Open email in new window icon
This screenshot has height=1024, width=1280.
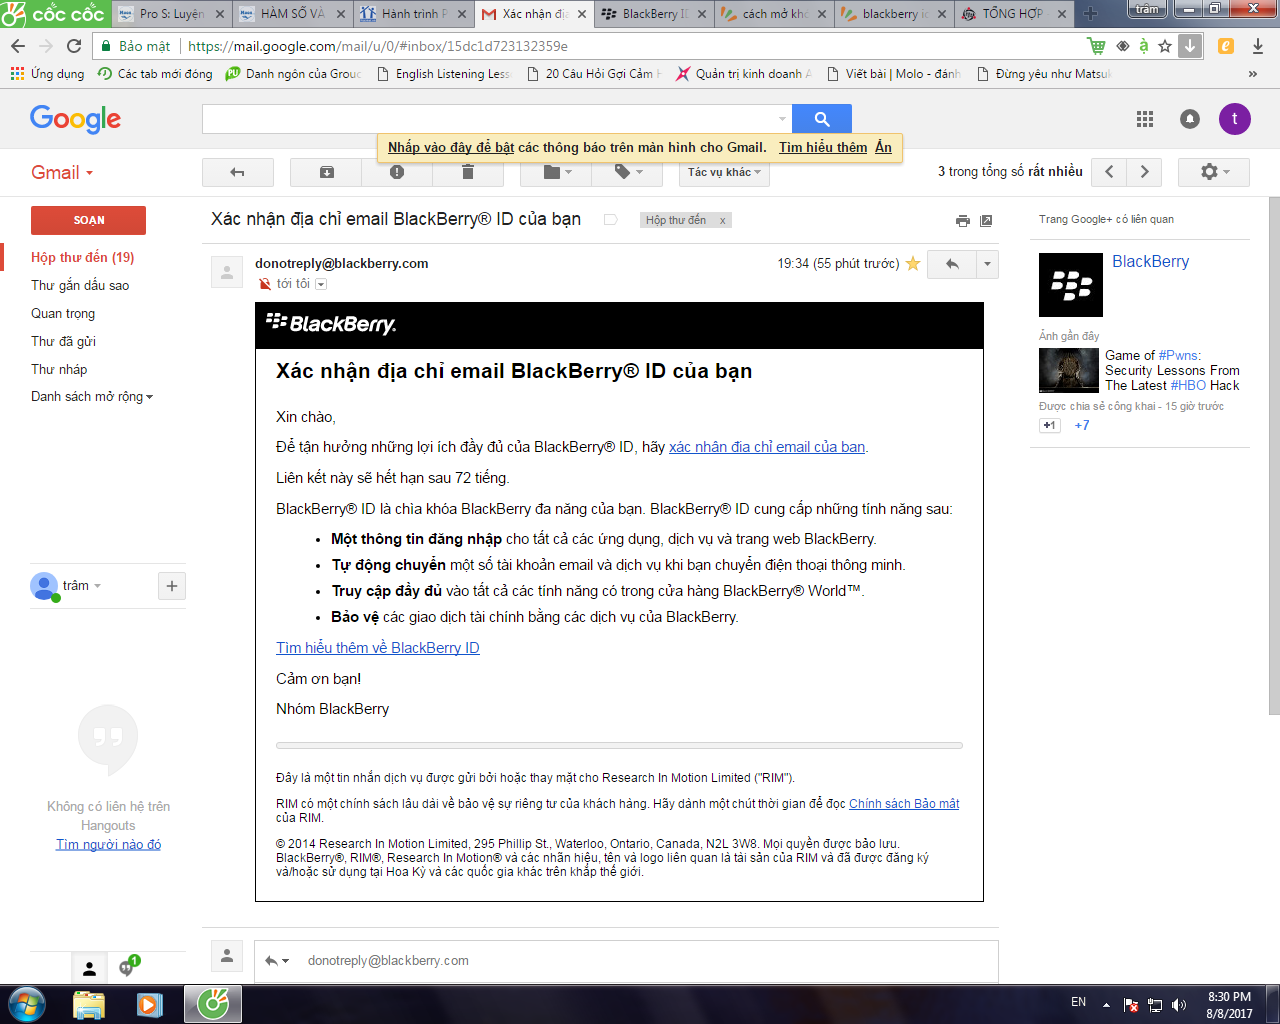(x=986, y=221)
